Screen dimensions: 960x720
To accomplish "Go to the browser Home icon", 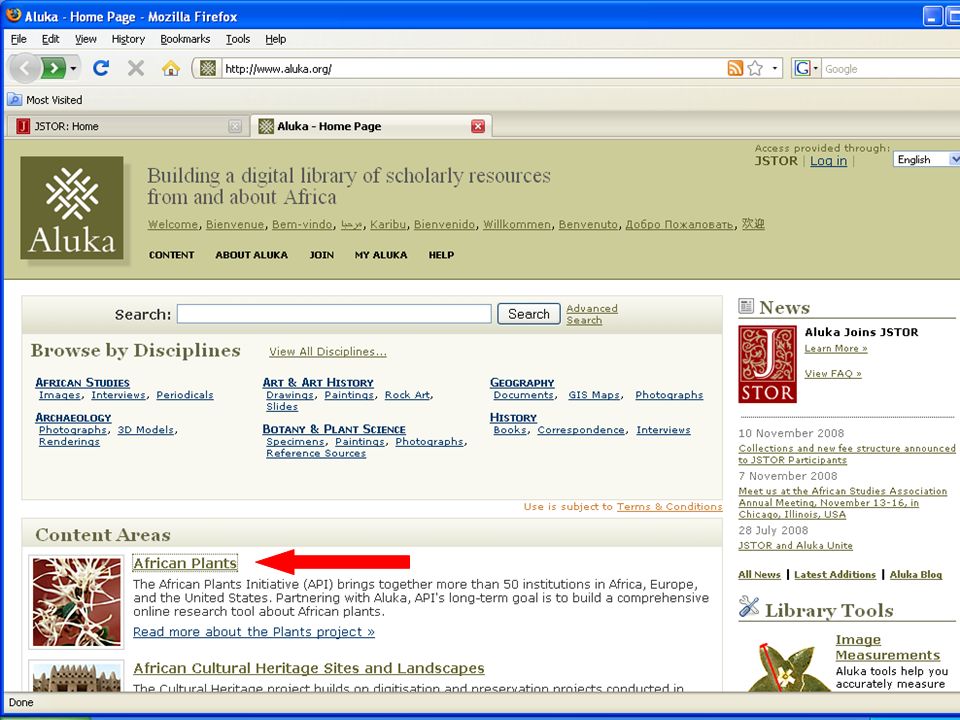I will point(171,68).
